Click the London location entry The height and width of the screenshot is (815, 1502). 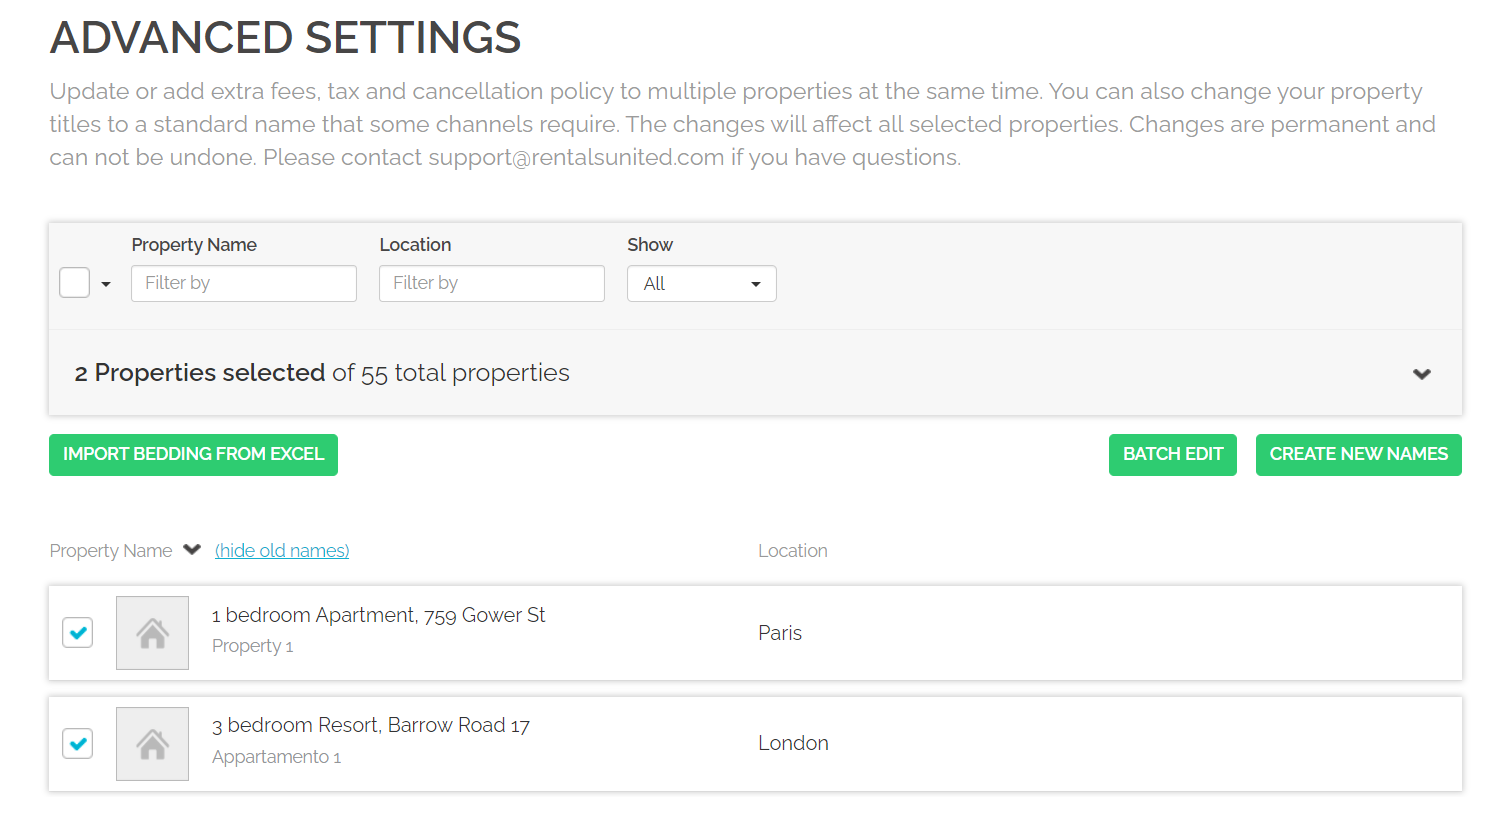point(793,743)
